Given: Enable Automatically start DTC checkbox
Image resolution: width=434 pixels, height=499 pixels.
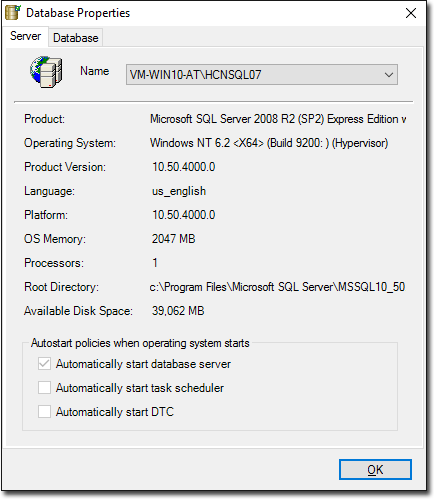Looking at the screenshot, I should tap(44, 412).
